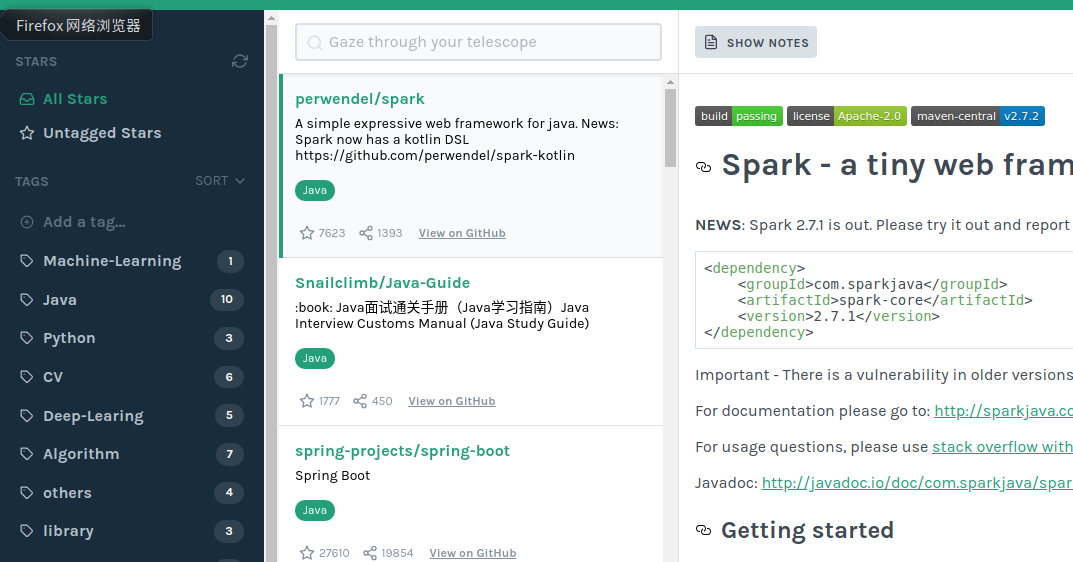This screenshot has height=562, width=1073.
Task: Click tag icon beside CV
Action: click(x=27, y=377)
